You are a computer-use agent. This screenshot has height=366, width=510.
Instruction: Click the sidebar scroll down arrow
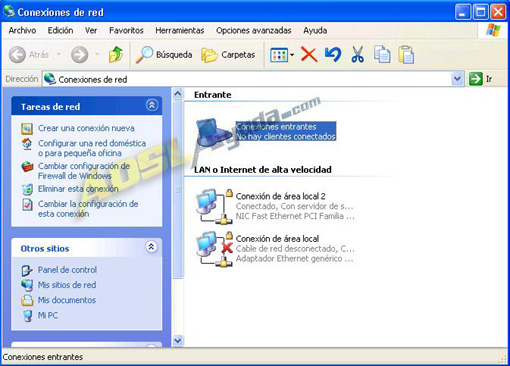click(x=178, y=341)
